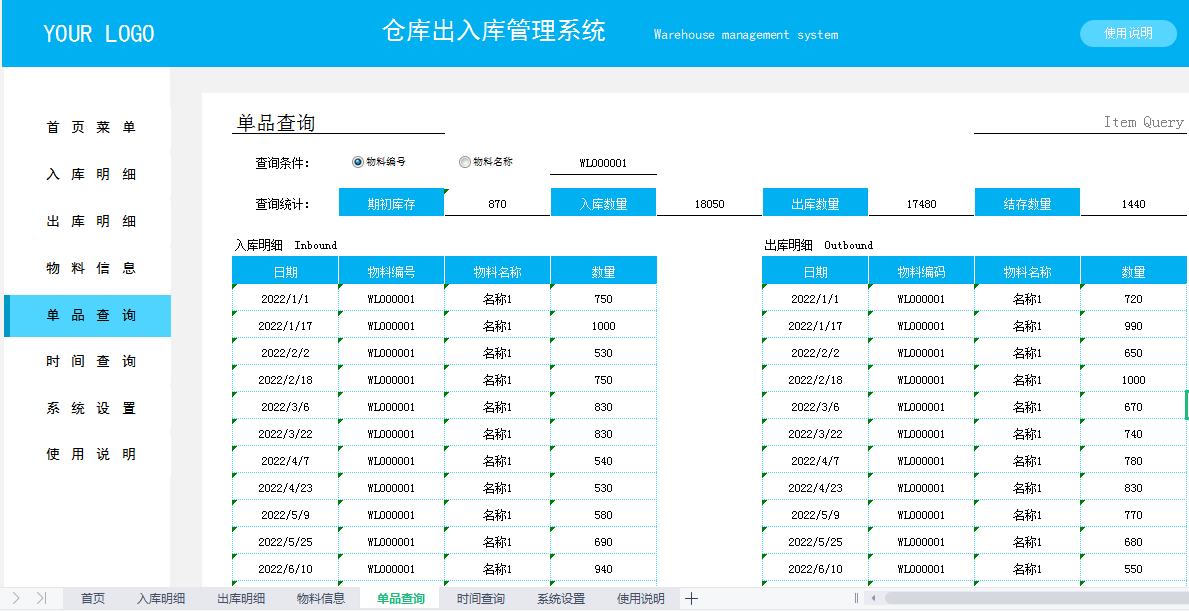
Task: Click outbound quantity 1000 for 2022/2/18
Action: pyautogui.click(x=1134, y=380)
